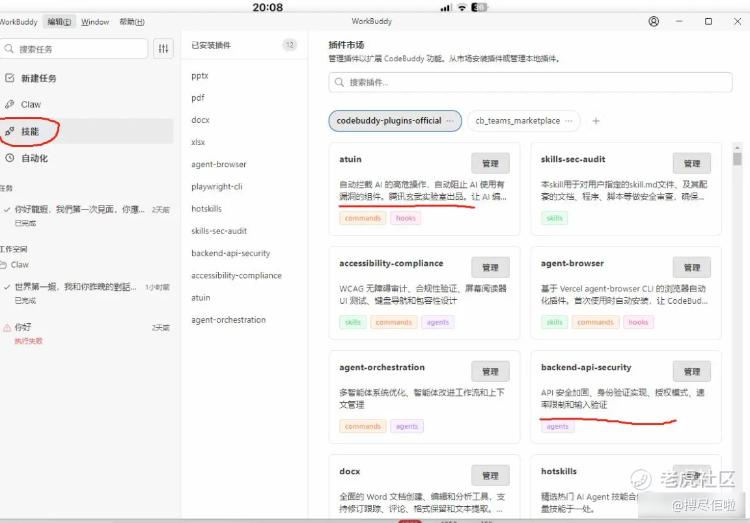Open the 编辑 menu
This screenshot has height=523, width=750.
[x=59, y=22]
